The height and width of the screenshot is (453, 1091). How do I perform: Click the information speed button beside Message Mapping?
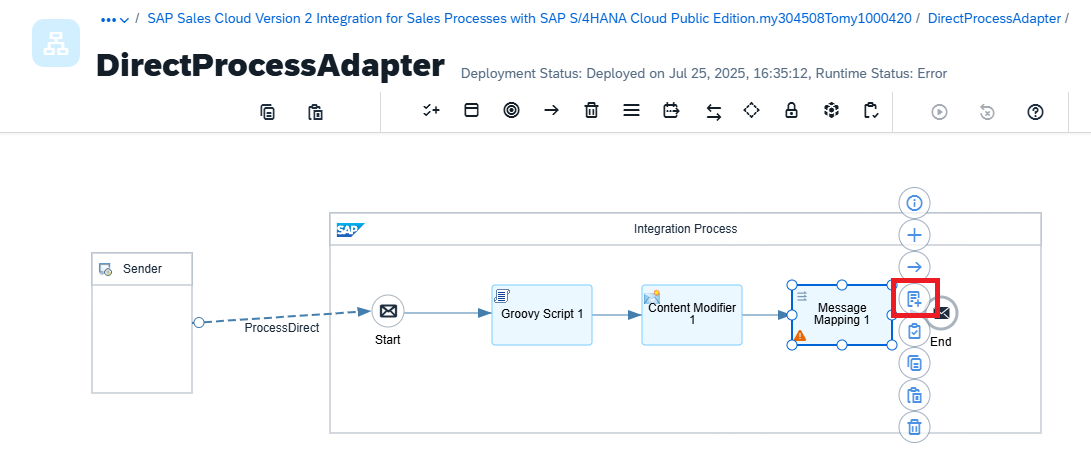click(914, 203)
